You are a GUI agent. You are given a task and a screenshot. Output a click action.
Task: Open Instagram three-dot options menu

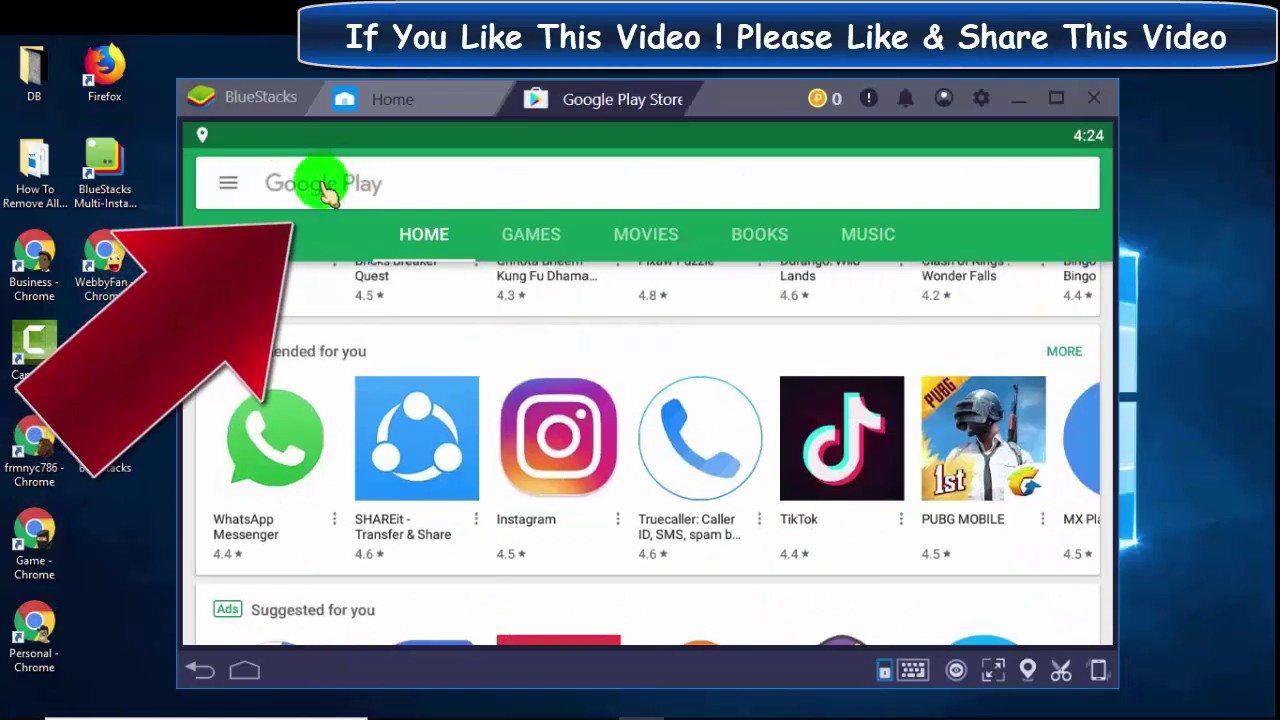(617, 519)
